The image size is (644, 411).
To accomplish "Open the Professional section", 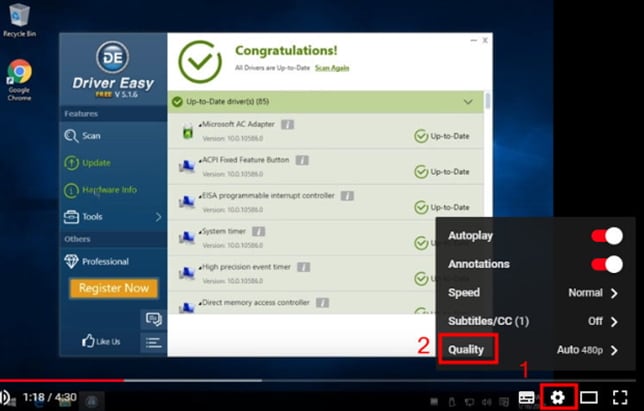I will [97, 262].
